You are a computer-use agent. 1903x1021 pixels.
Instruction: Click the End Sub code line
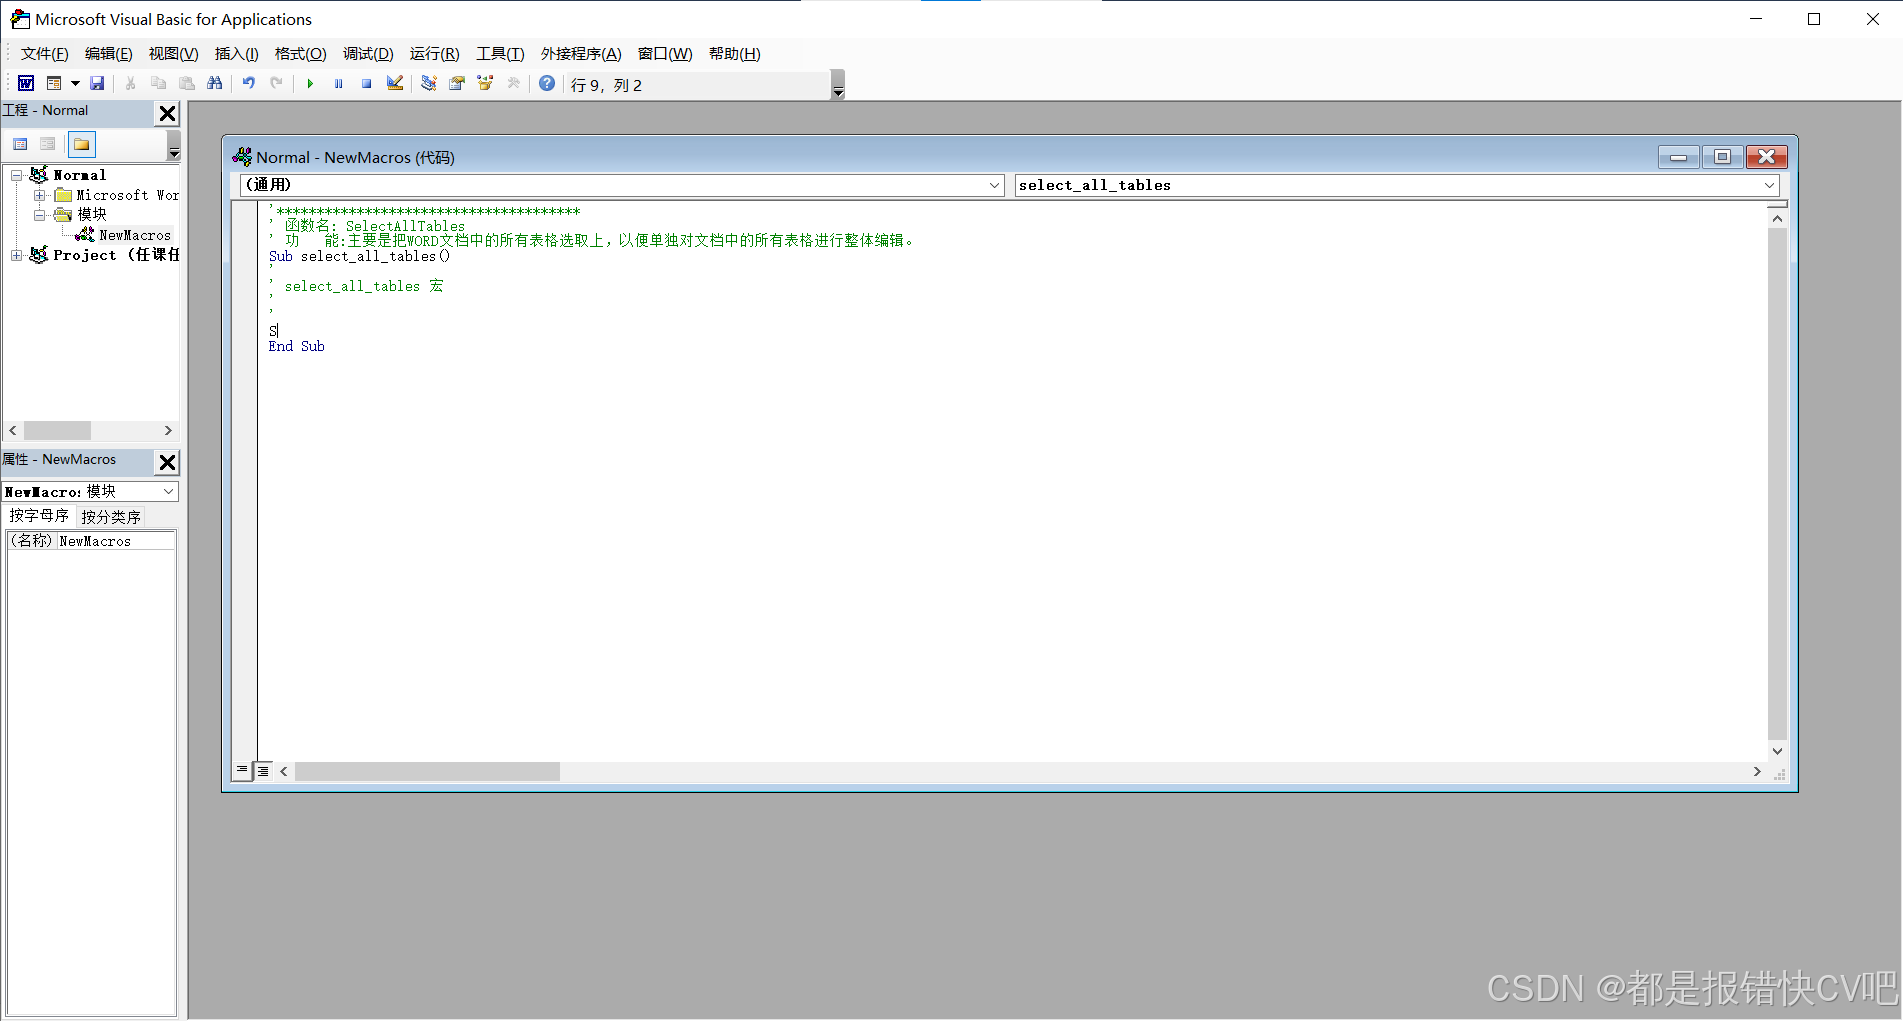pyautogui.click(x=296, y=346)
